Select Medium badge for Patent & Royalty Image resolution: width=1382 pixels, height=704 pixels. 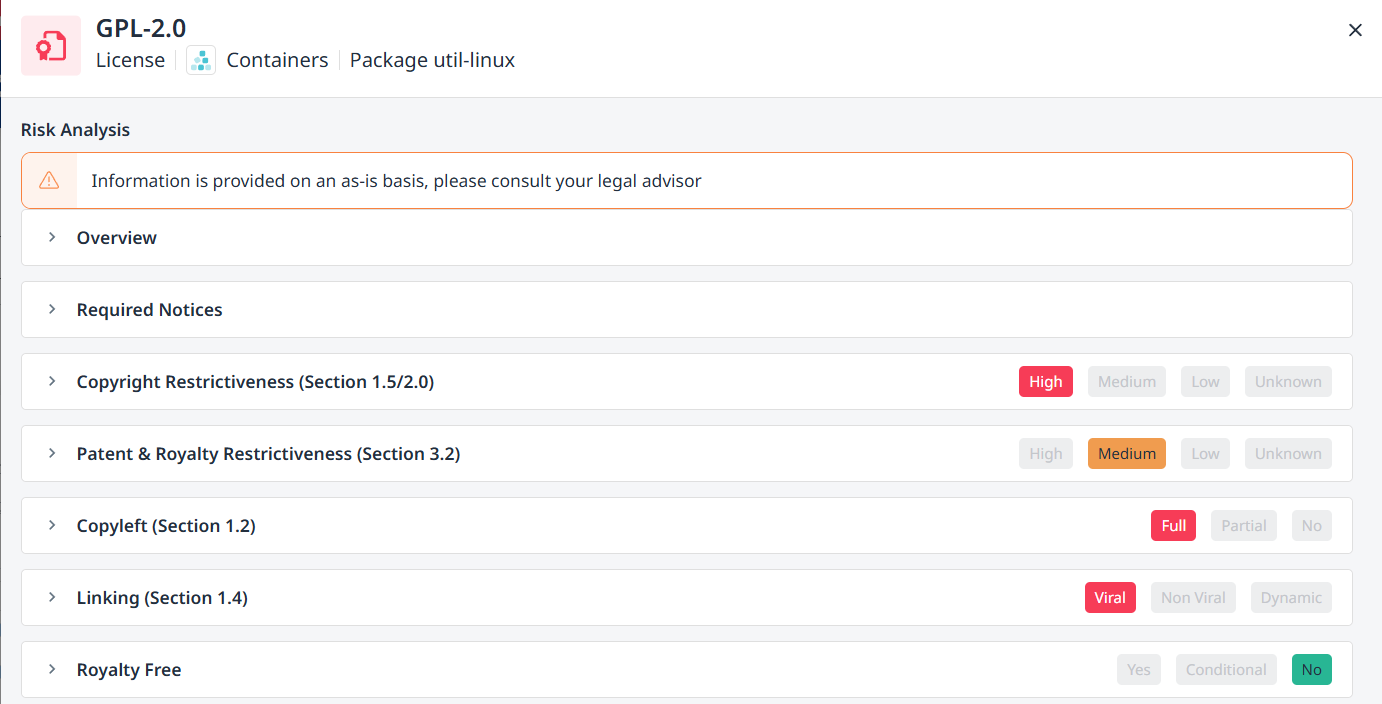1126,454
